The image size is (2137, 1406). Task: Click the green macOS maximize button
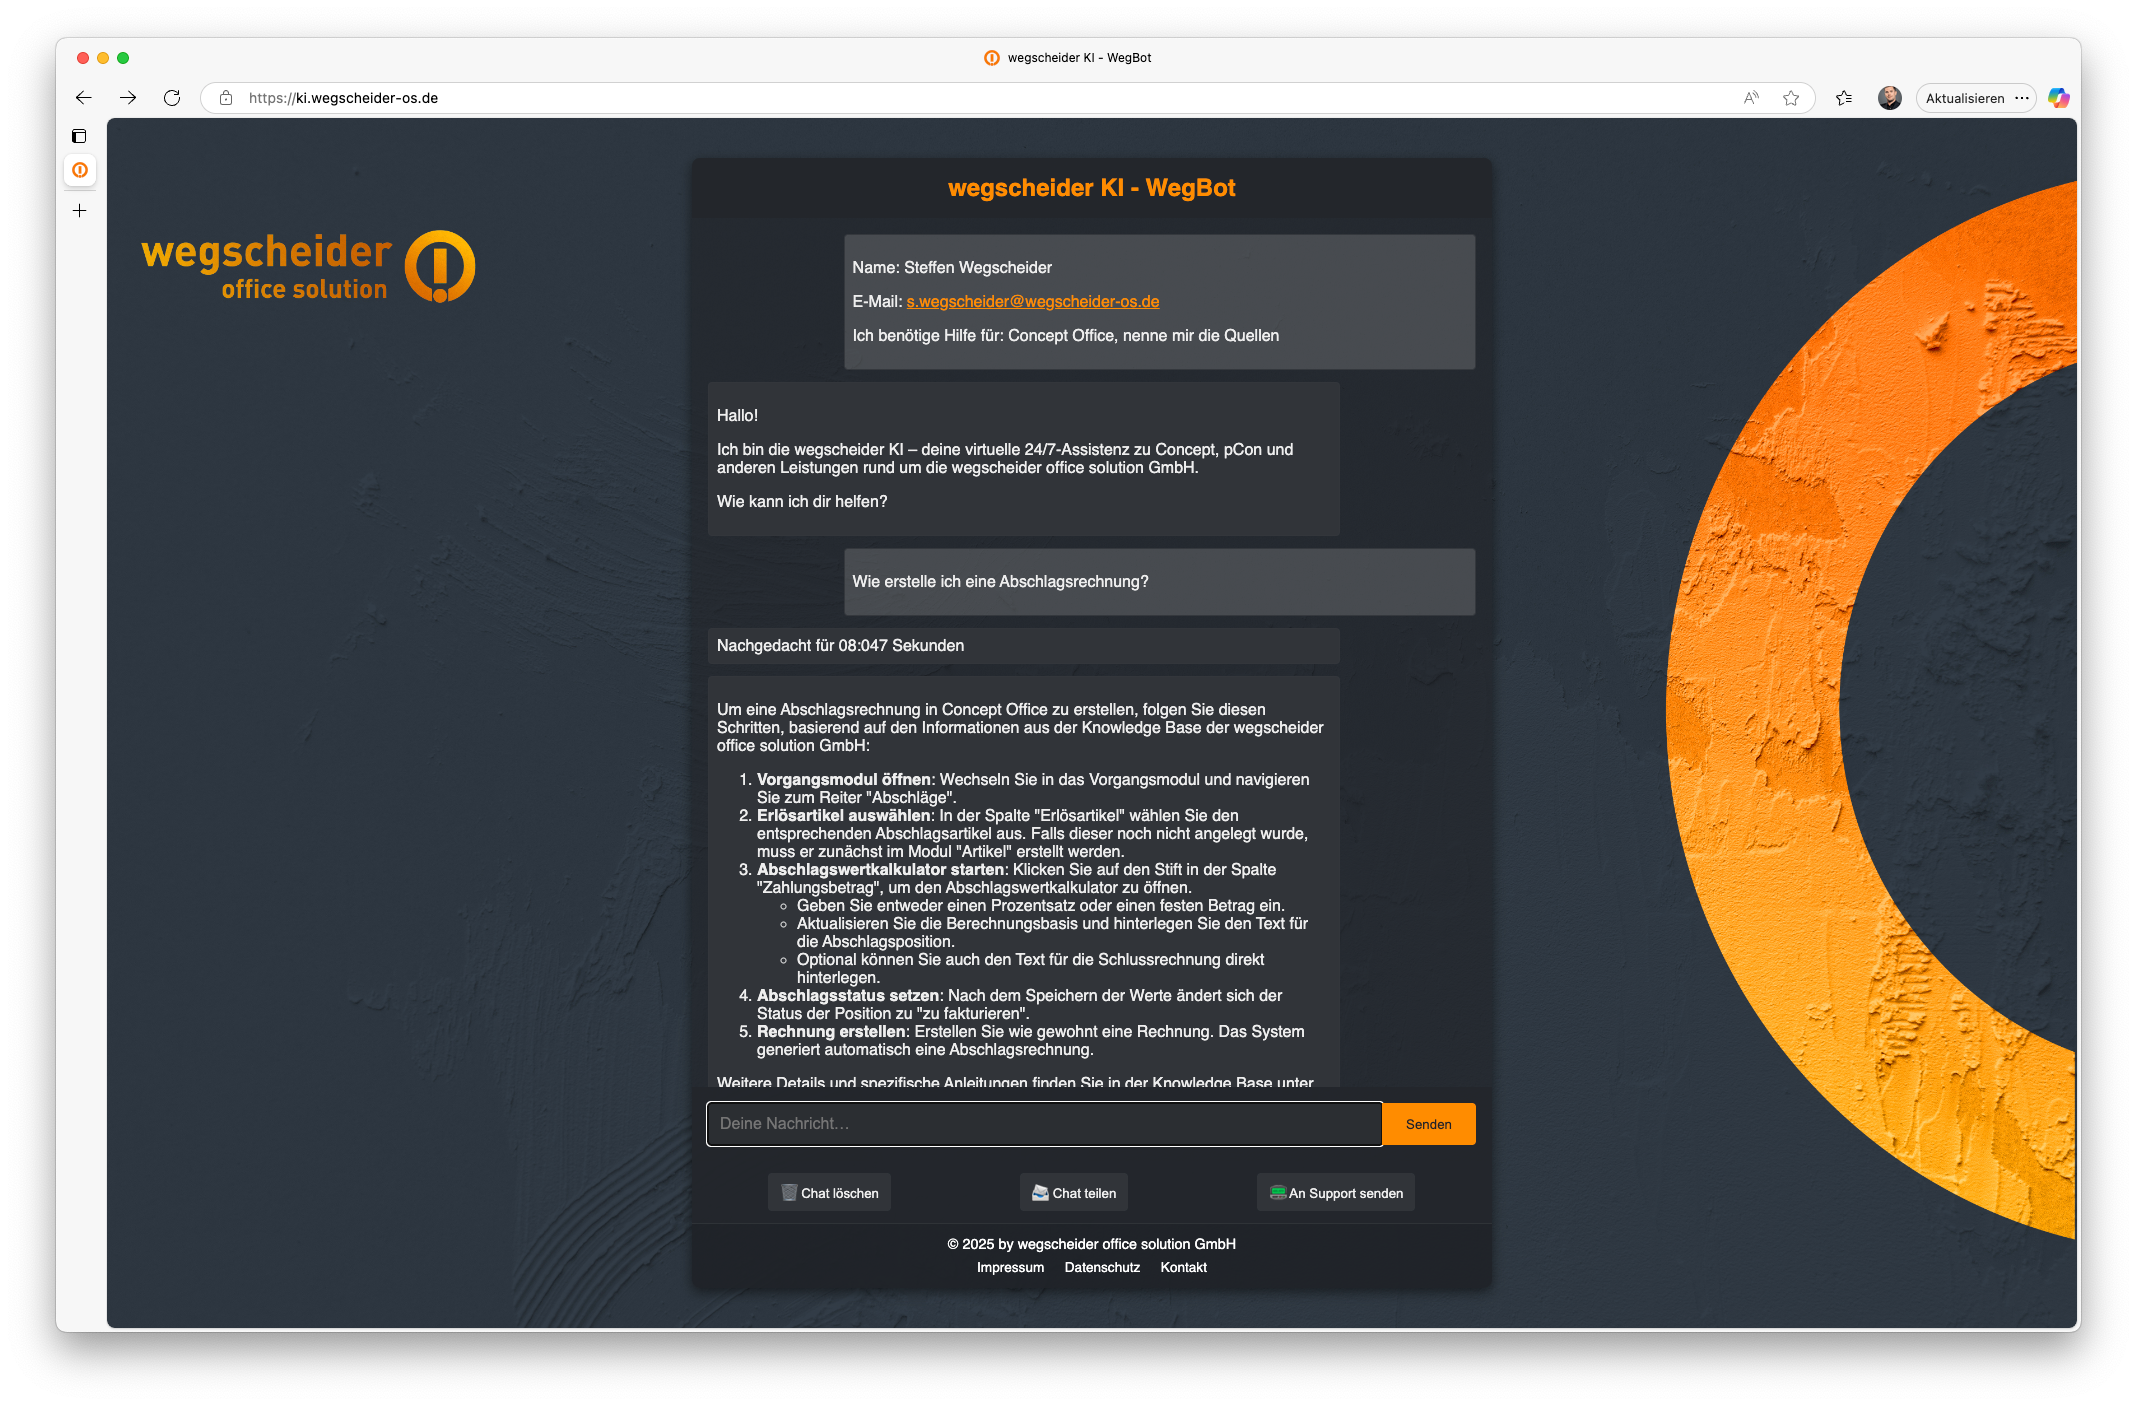click(123, 58)
